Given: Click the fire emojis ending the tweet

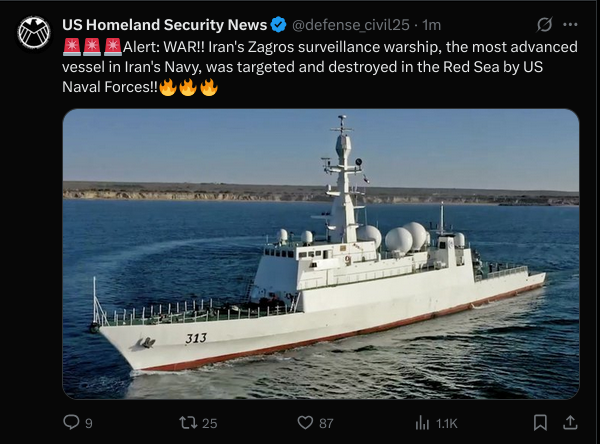Looking at the screenshot, I should (189, 87).
